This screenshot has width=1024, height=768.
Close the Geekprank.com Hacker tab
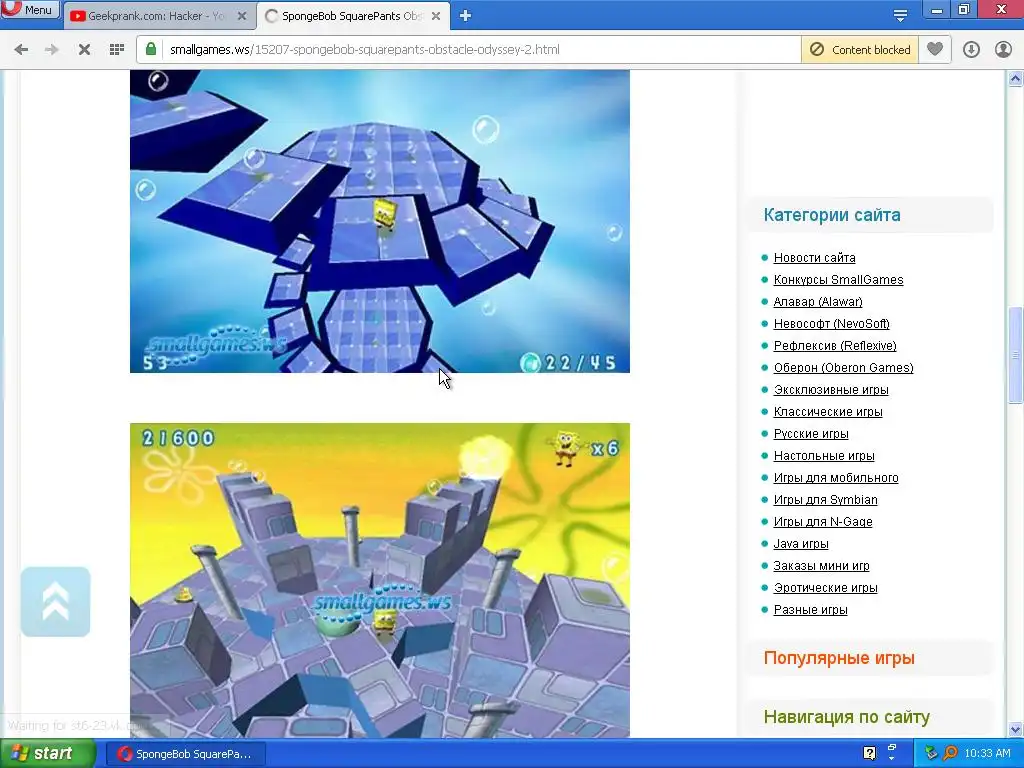242,16
